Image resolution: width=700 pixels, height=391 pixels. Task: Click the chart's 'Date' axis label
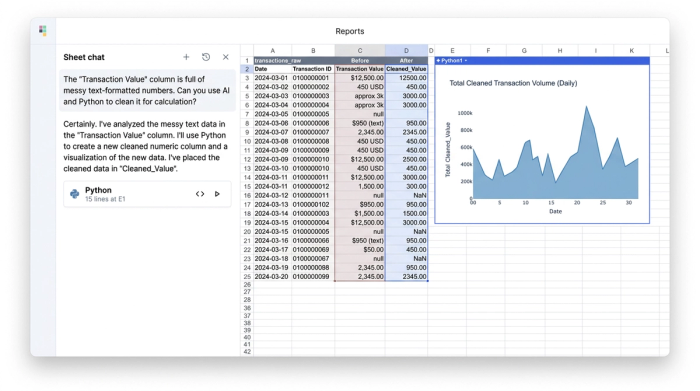(x=555, y=212)
